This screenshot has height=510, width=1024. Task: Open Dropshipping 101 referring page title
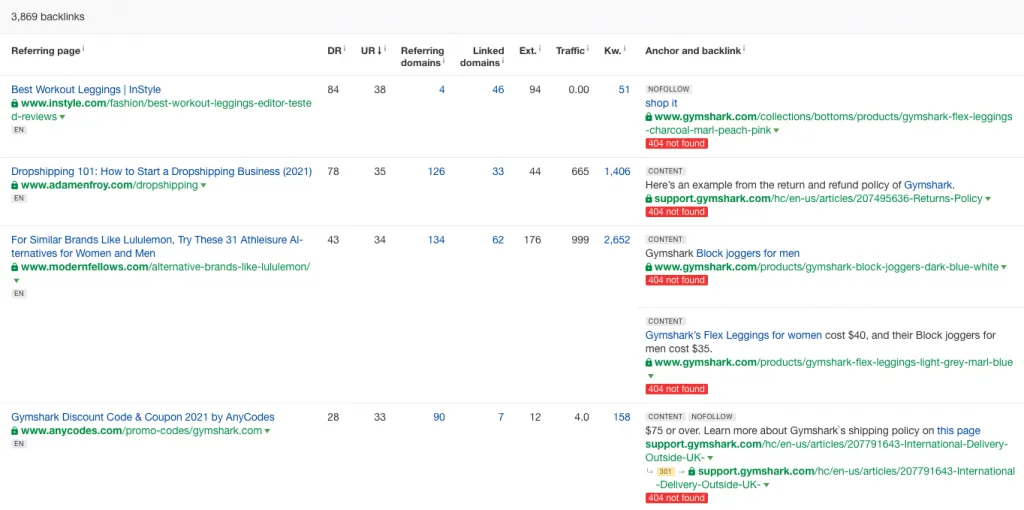(161, 172)
